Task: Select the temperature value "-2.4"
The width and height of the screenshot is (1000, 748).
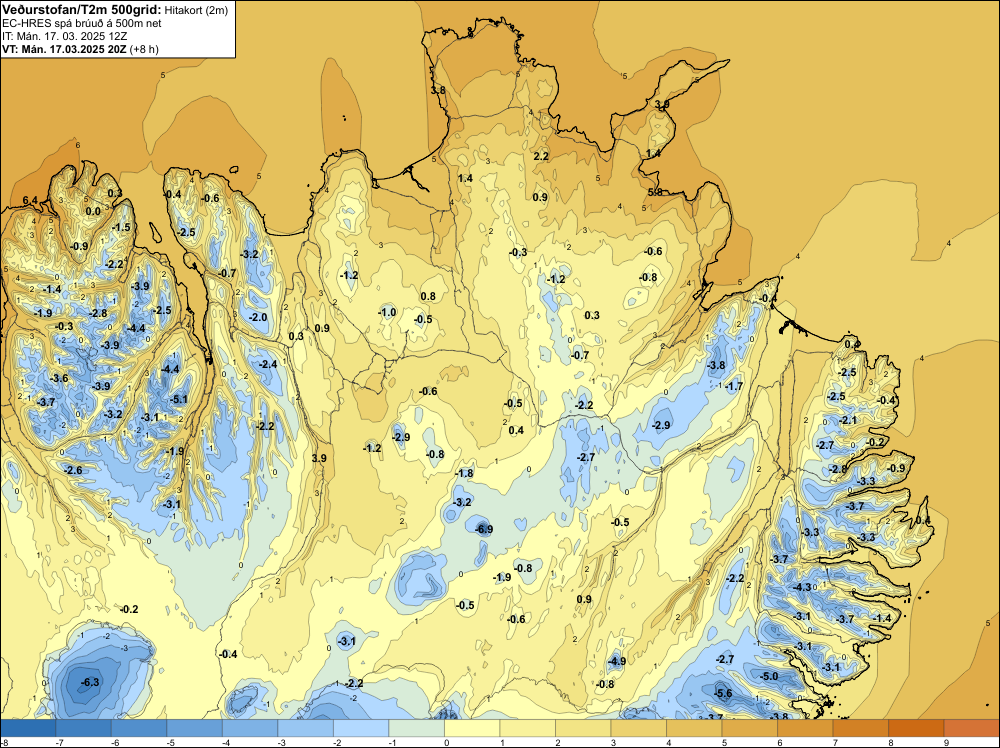Action: [268, 364]
